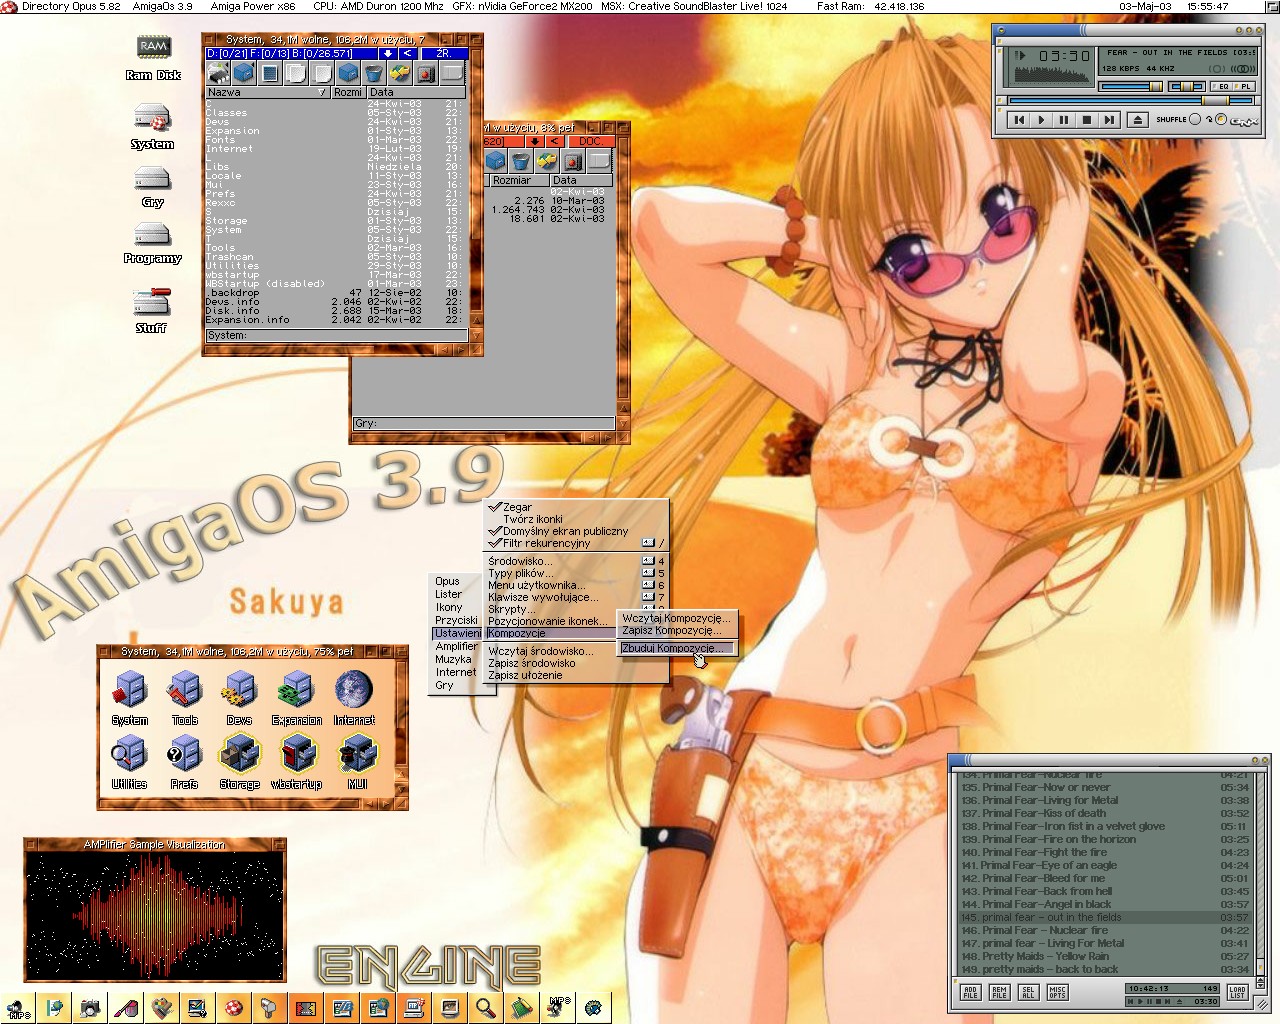Open the Devs drawer icon
The width and height of the screenshot is (1280, 1024).
click(239, 697)
